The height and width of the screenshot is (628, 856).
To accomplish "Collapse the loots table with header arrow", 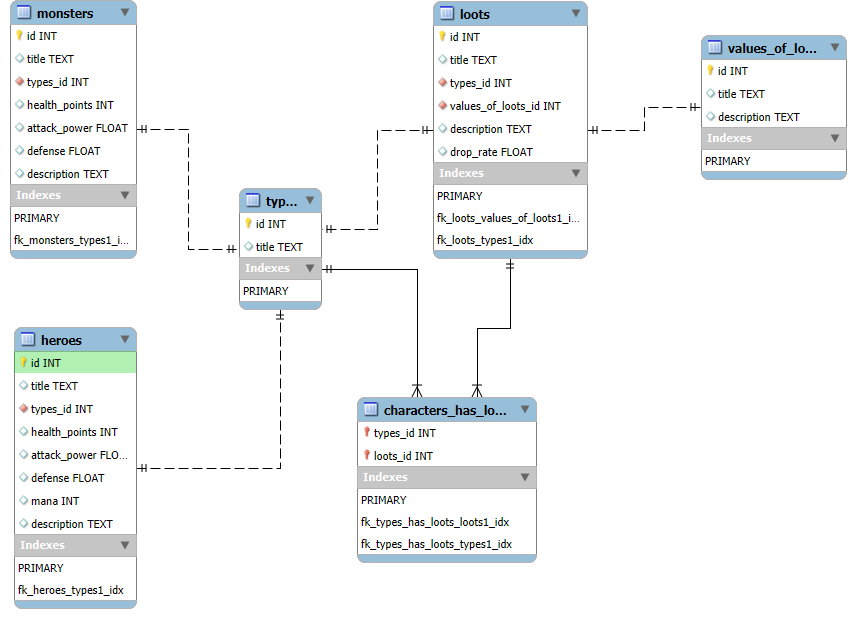I will click(x=576, y=14).
